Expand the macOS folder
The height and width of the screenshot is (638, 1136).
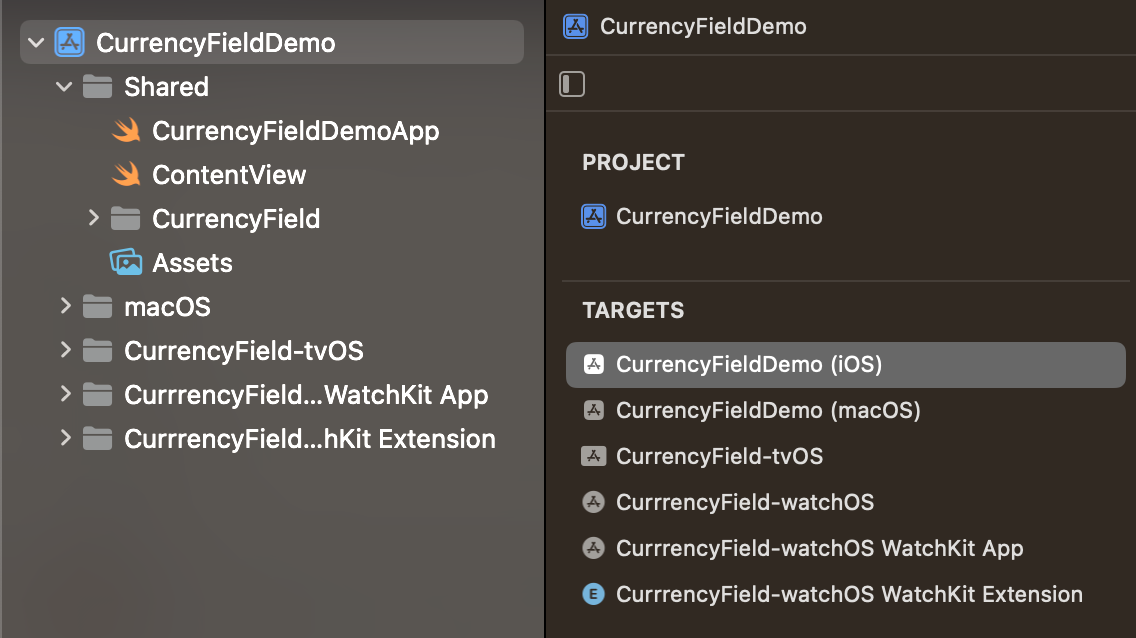tap(65, 307)
